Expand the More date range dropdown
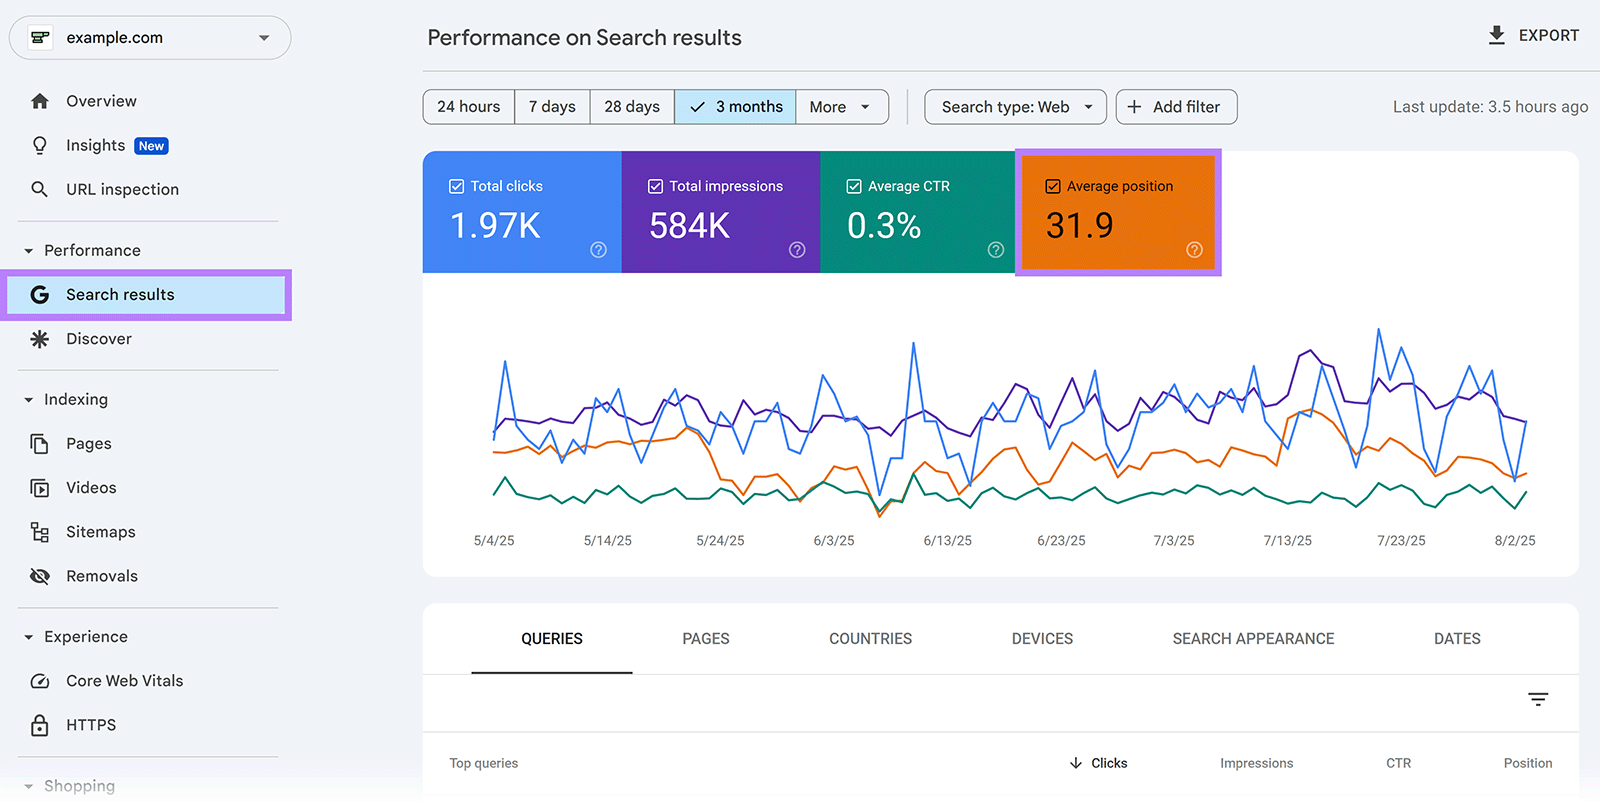The image size is (1600, 809). click(x=841, y=107)
